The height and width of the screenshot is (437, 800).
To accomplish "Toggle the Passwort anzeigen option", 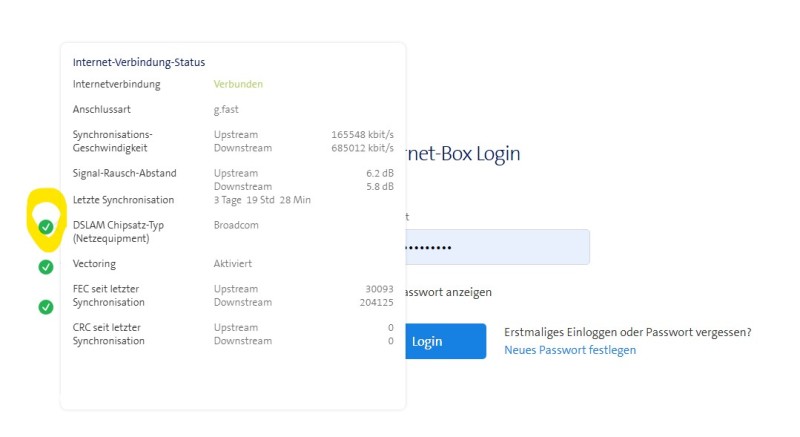I will pyautogui.click(x=448, y=292).
